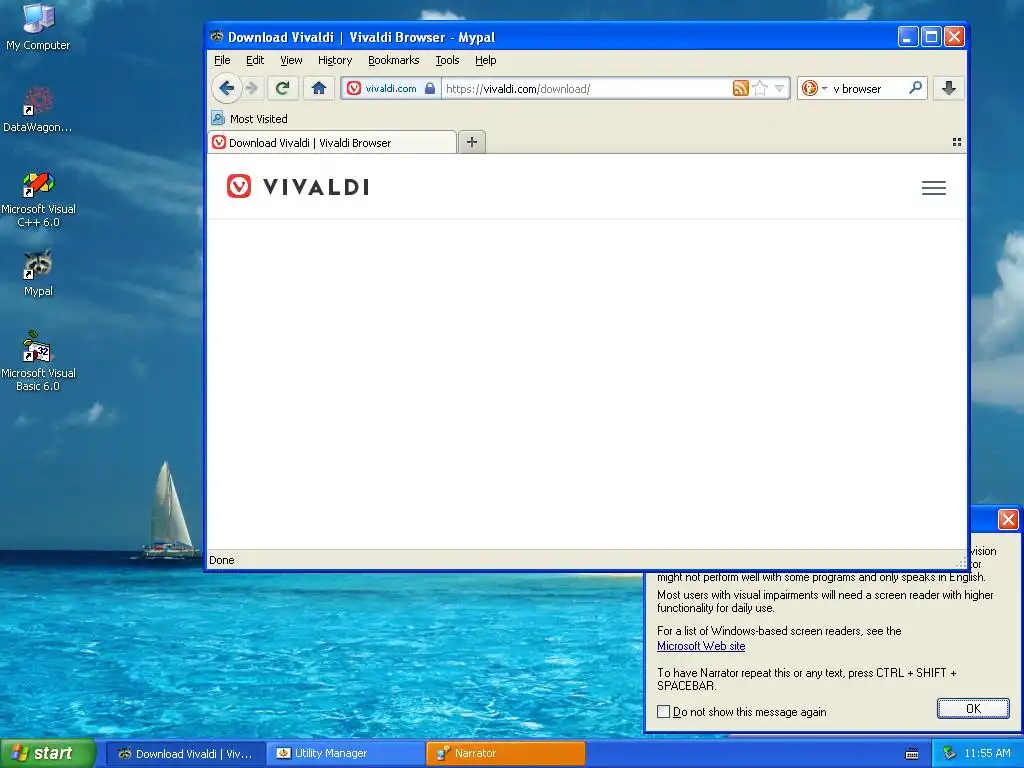Click the forward arrow navigation button
1024x768 pixels.
point(251,88)
